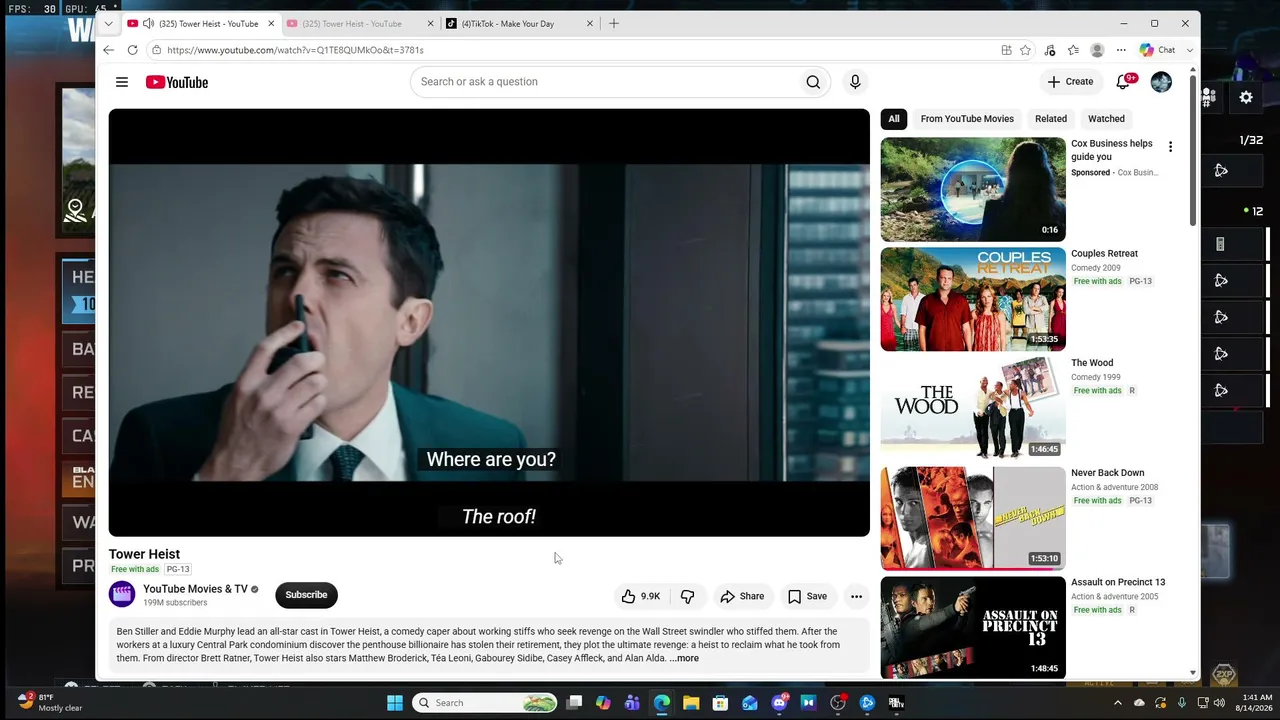Open the Cox Business ad options menu
Screen dimensions: 1280x720
pyautogui.click(x=1170, y=147)
